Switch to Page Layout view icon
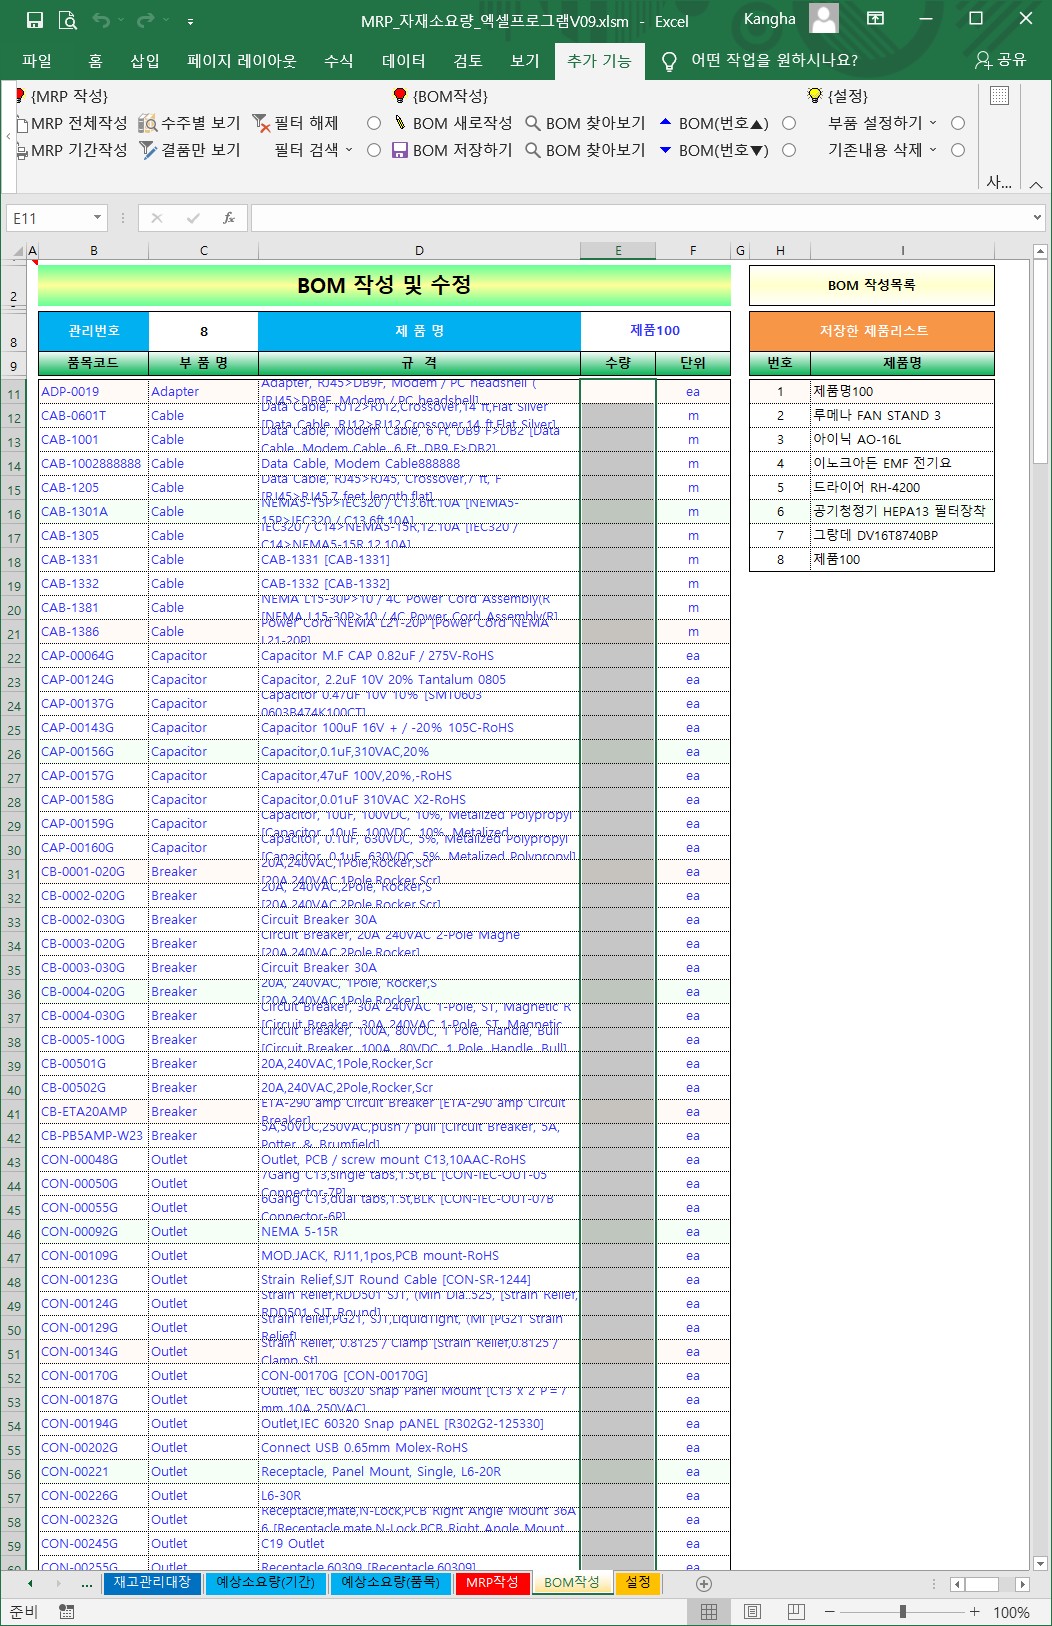This screenshot has width=1052, height=1626. pos(753,1611)
